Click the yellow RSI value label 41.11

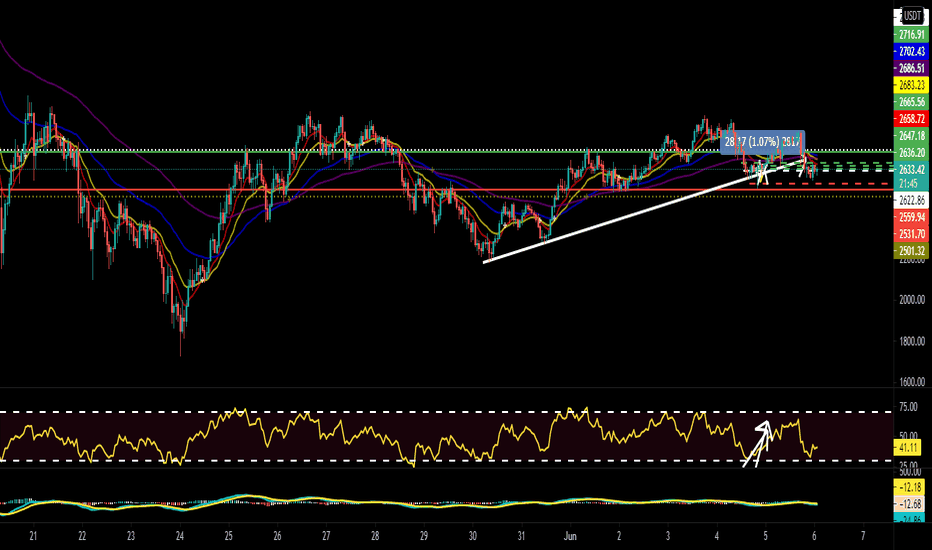point(908,447)
